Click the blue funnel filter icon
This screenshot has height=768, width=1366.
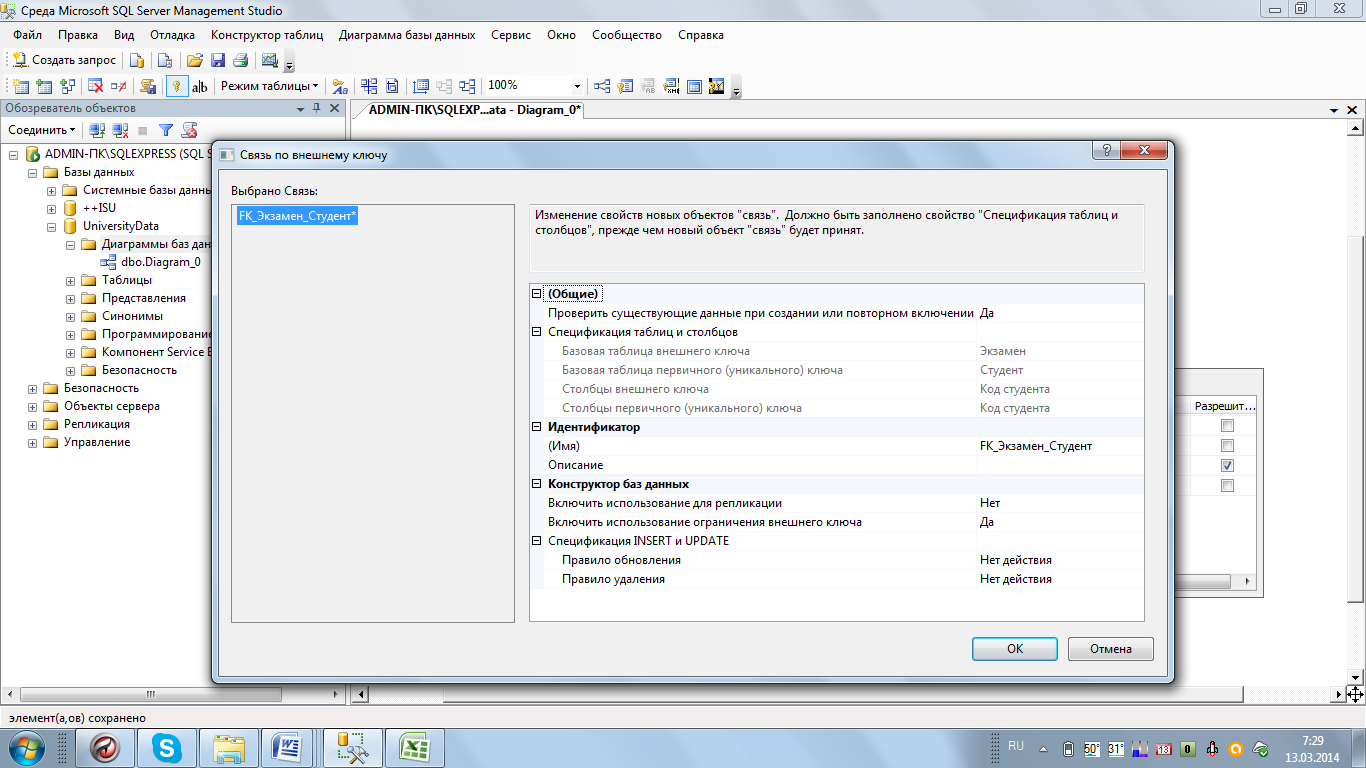point(166,130)
